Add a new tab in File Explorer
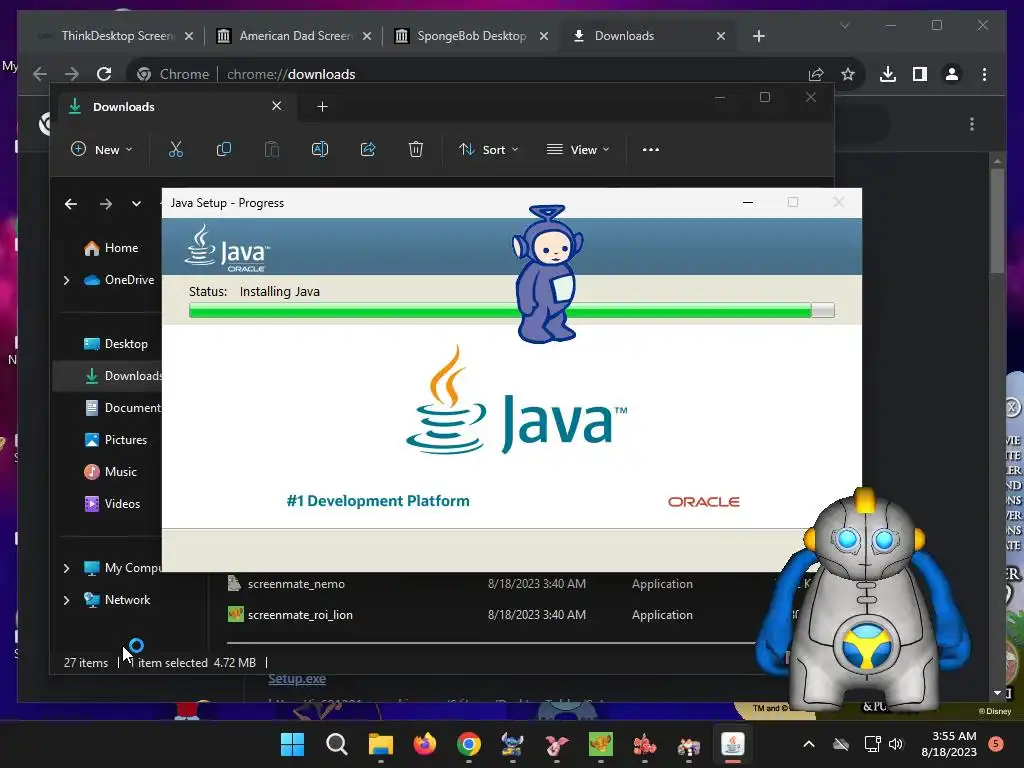 pos(322,106)
